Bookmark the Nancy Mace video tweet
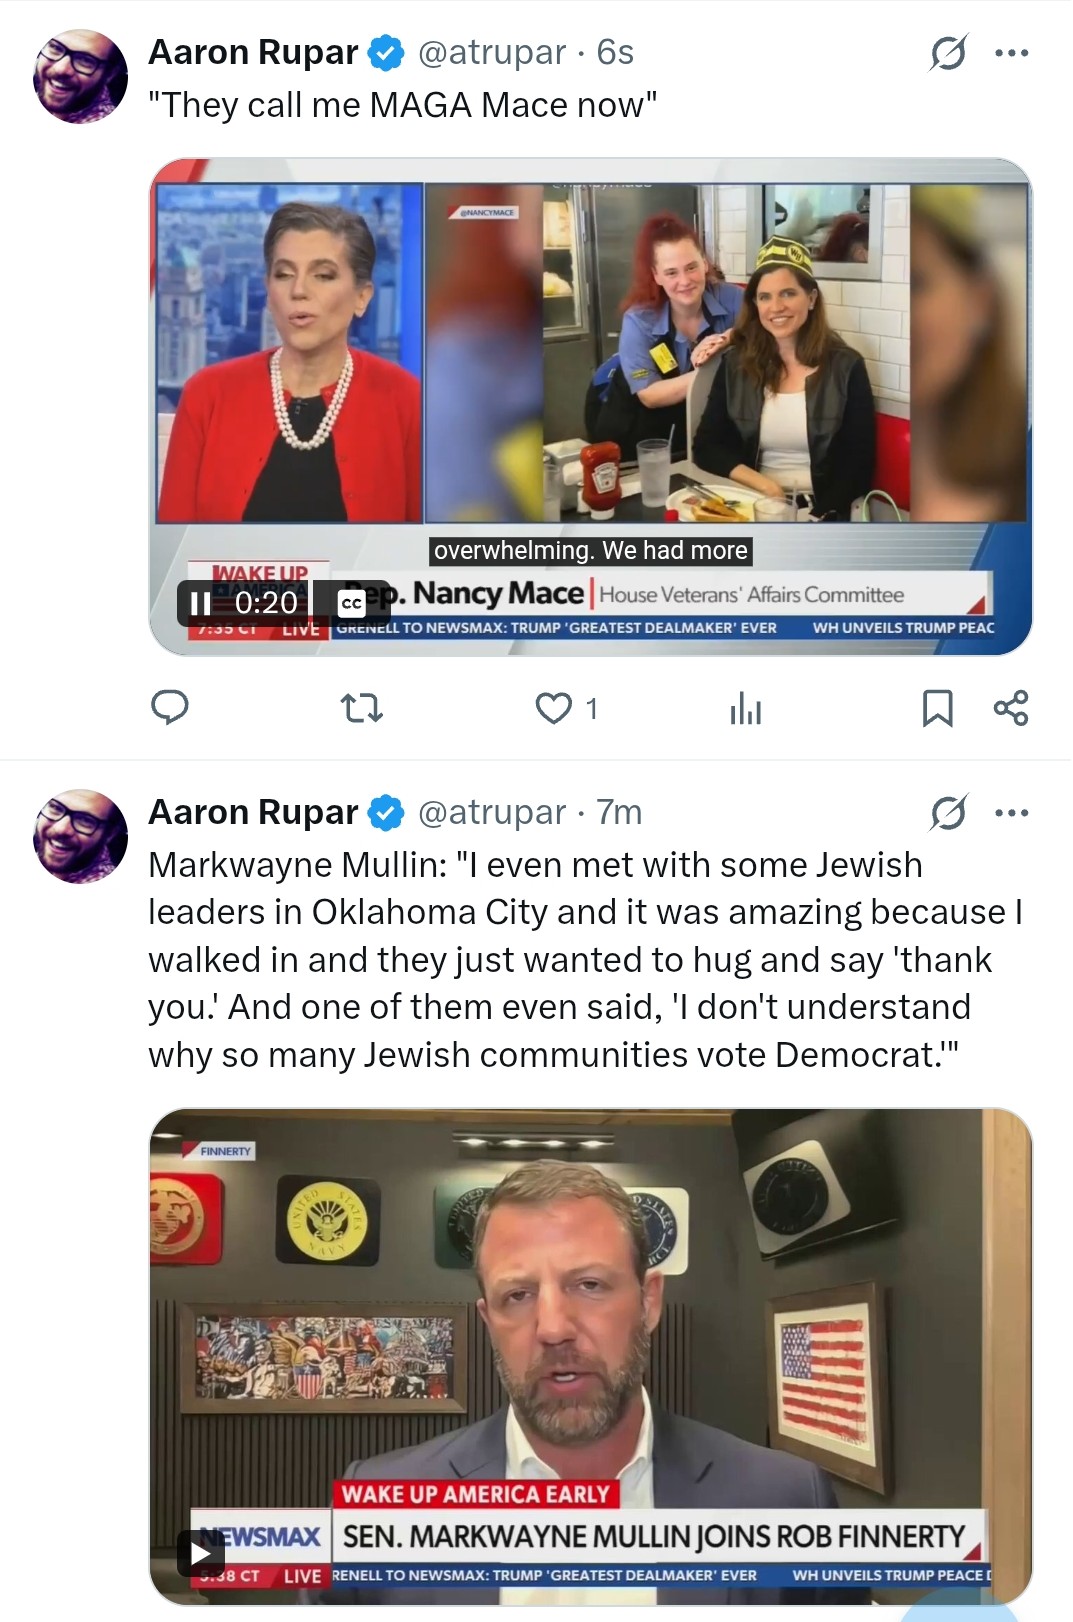The width and height of the screenshot is (1073, 1622). point(937,709)
